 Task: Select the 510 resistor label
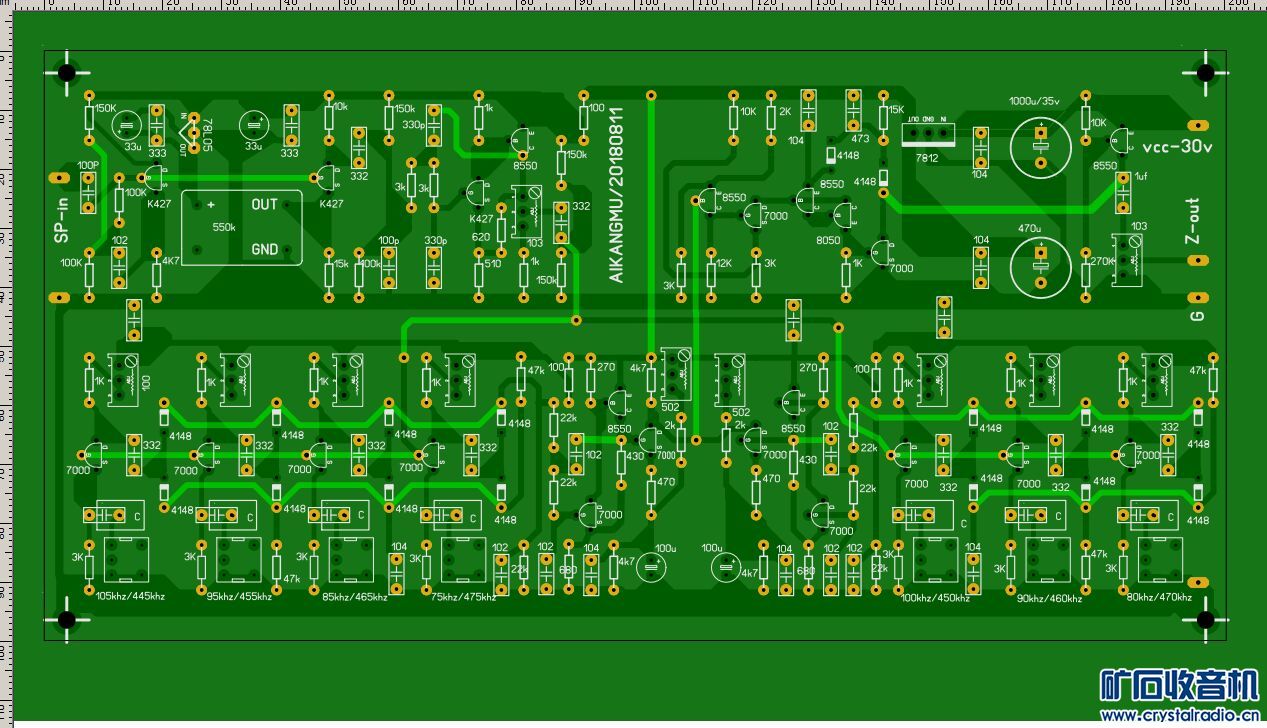492,264
